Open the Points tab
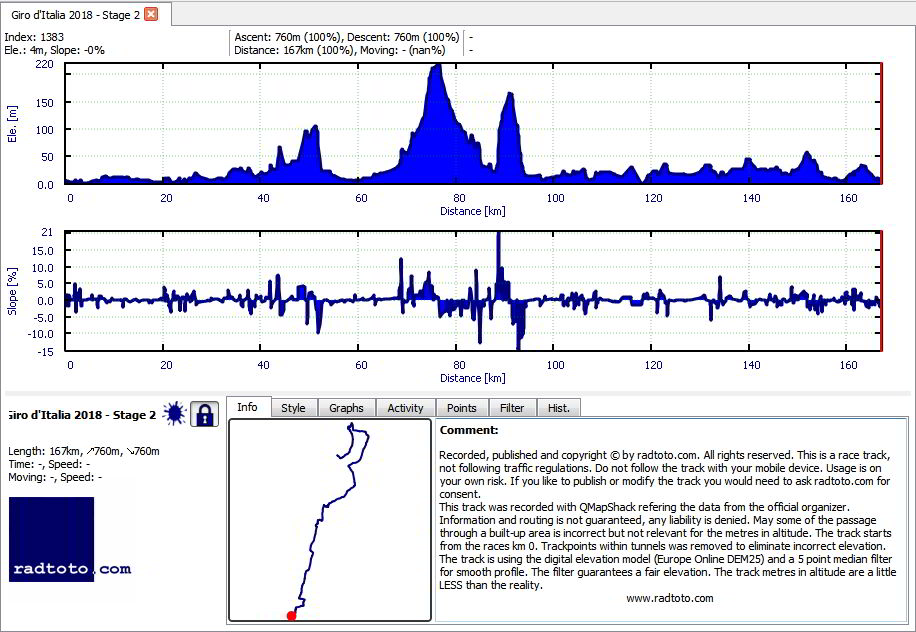The height and width of the screenshot is (632, 916). pyautogui.click(x=462, y=408)
